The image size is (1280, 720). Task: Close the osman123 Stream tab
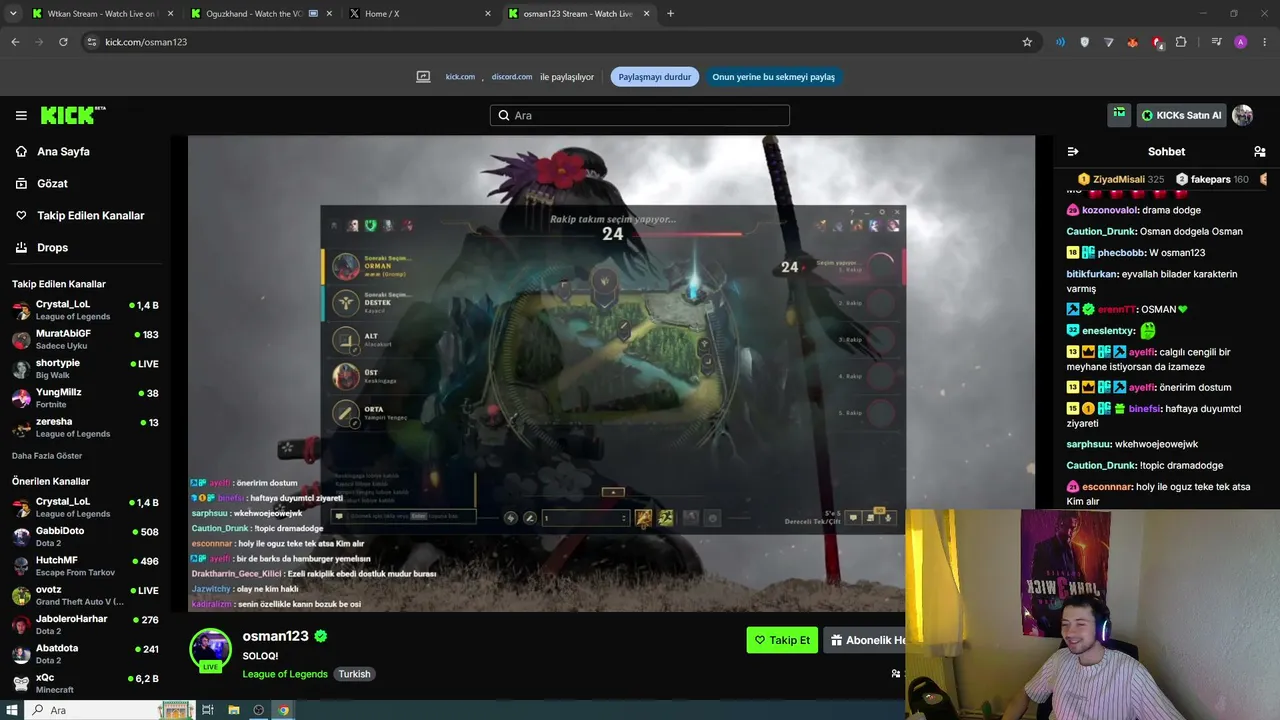click(x=647, y=14)
